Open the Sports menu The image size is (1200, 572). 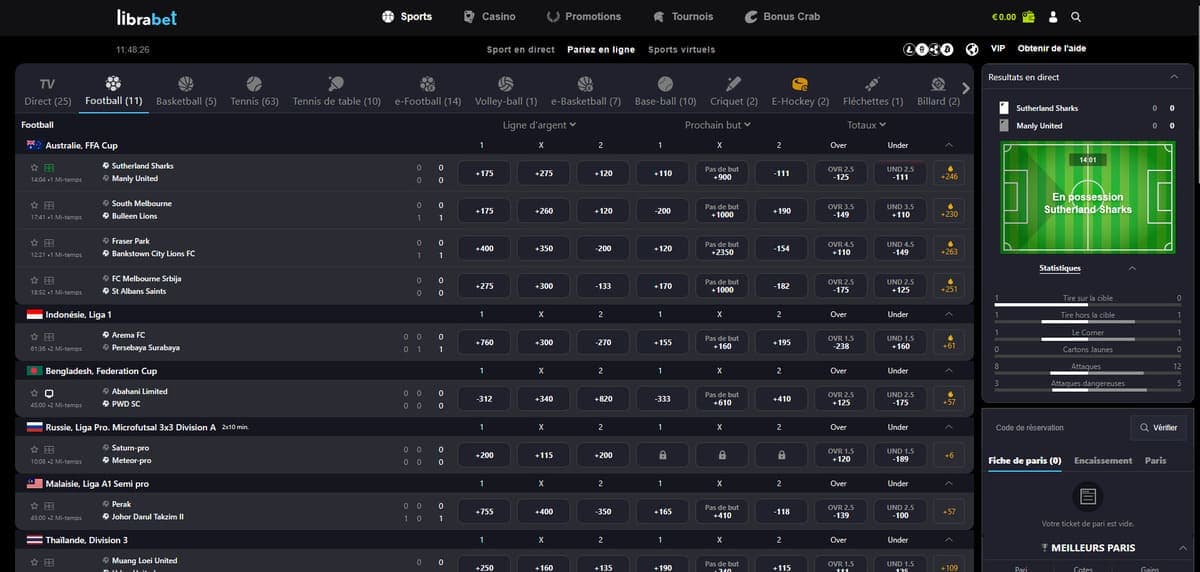click(x=408, y=17)
